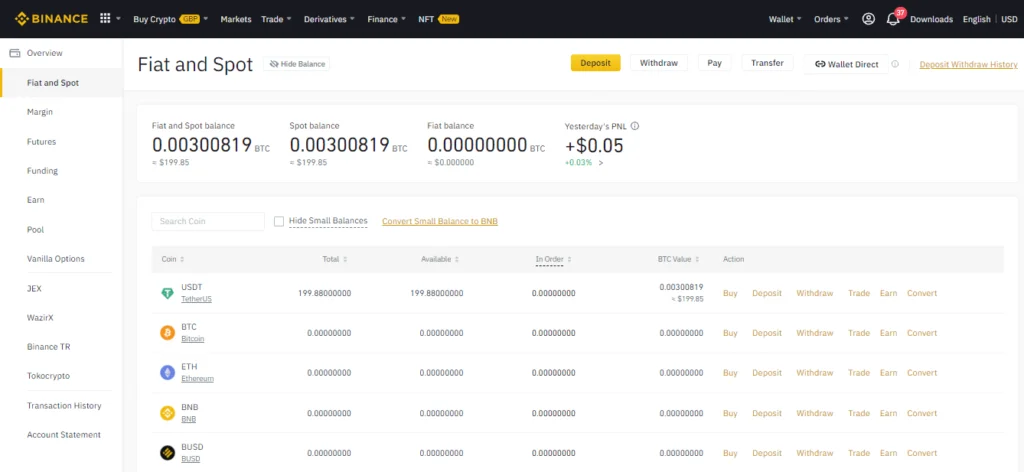Click Withdraw in the BTC row

pyautogui.click(x=814, y=333)
